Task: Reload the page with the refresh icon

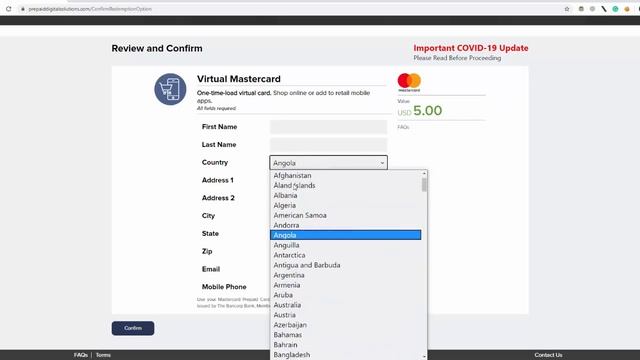Action: (9, 9)
